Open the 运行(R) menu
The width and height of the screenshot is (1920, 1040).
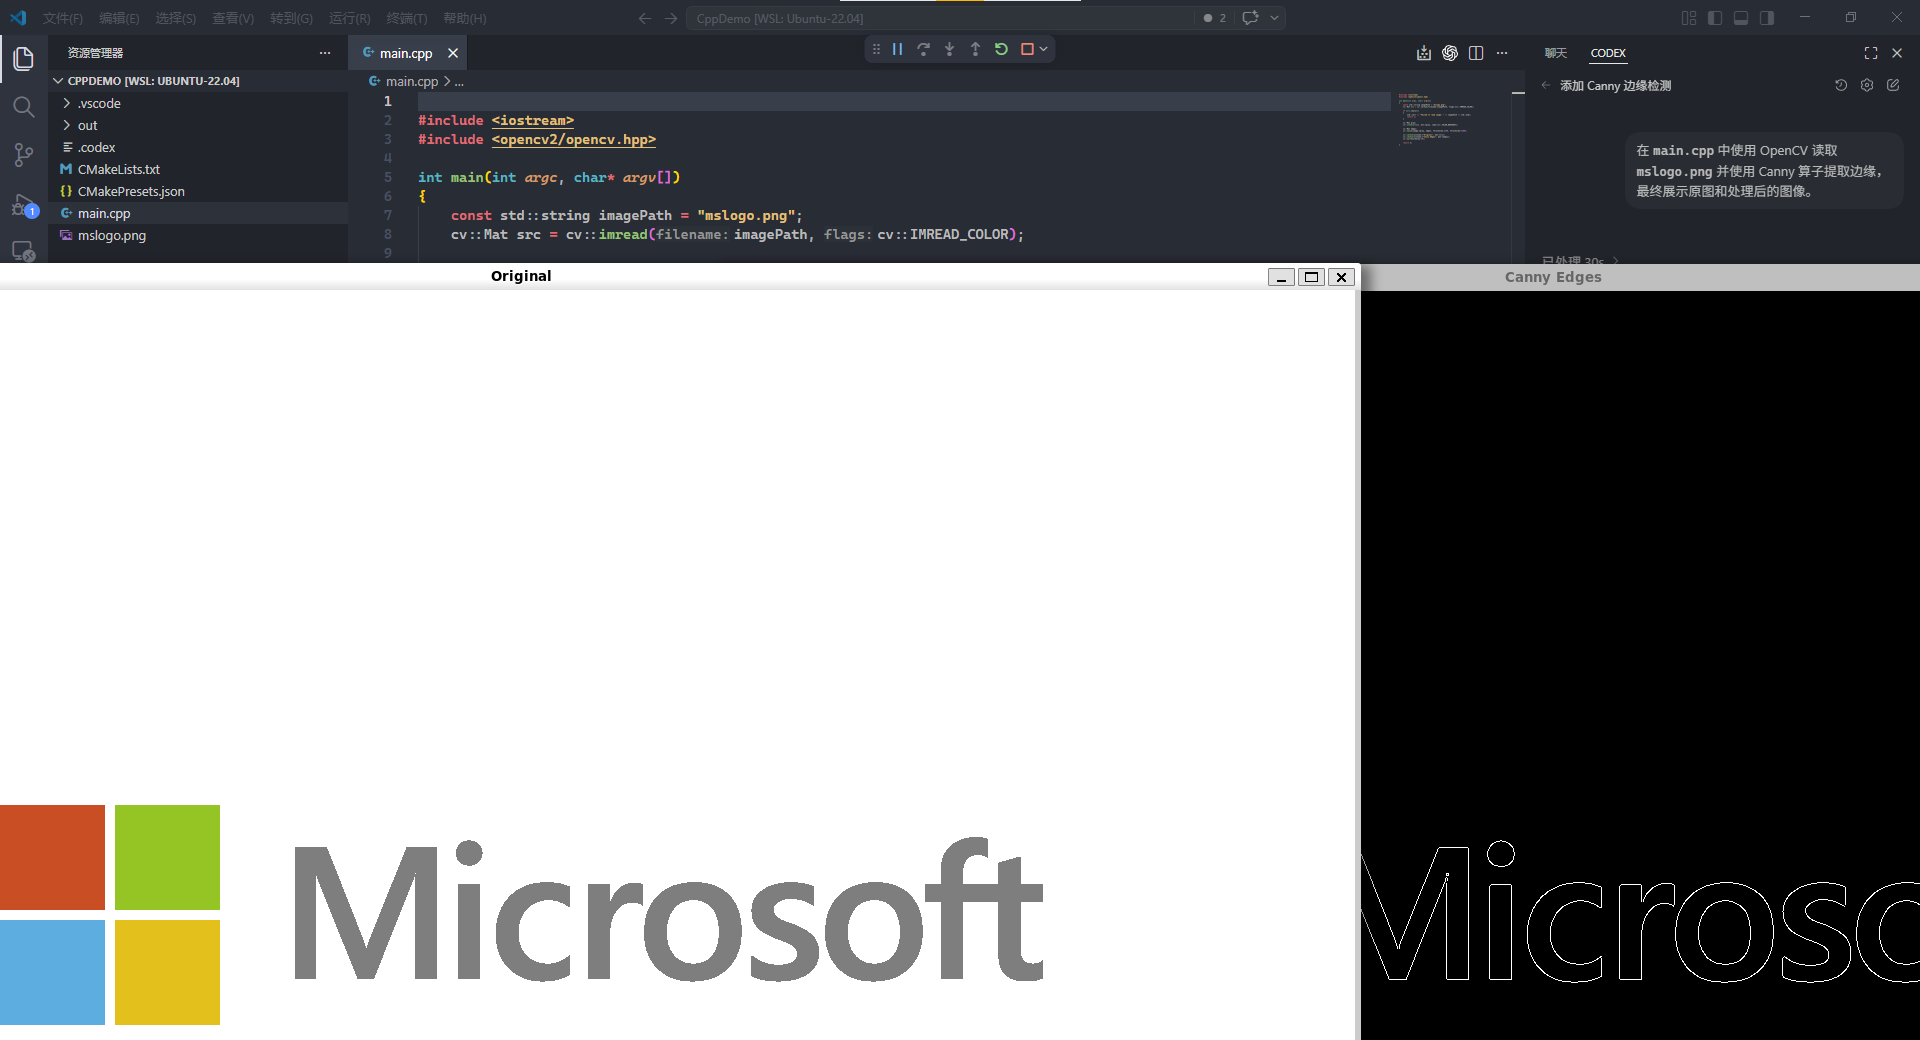(349, 18)
